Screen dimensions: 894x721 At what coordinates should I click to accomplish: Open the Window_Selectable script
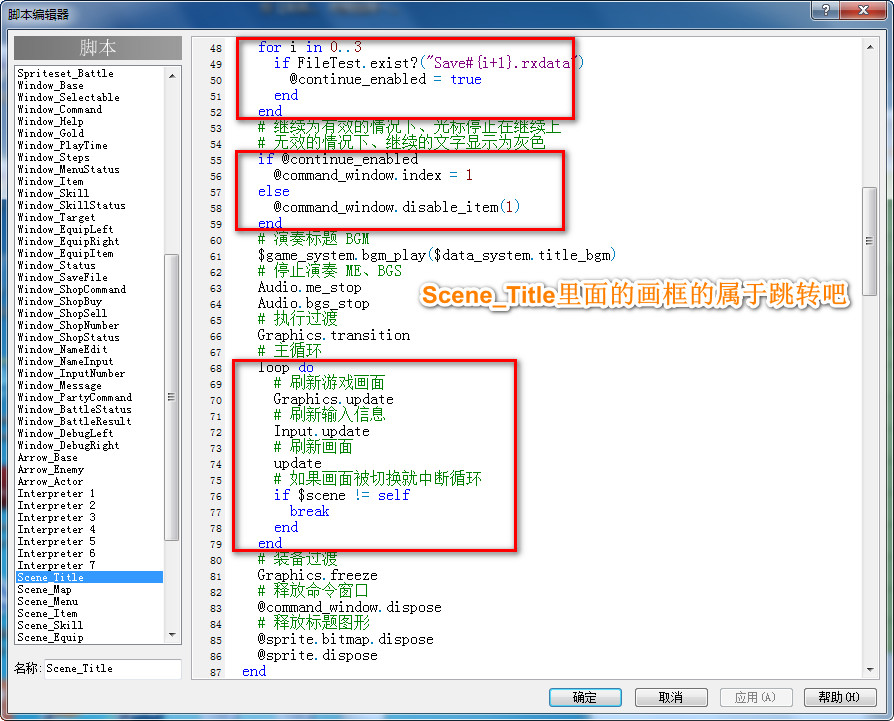tap(68, 97)
